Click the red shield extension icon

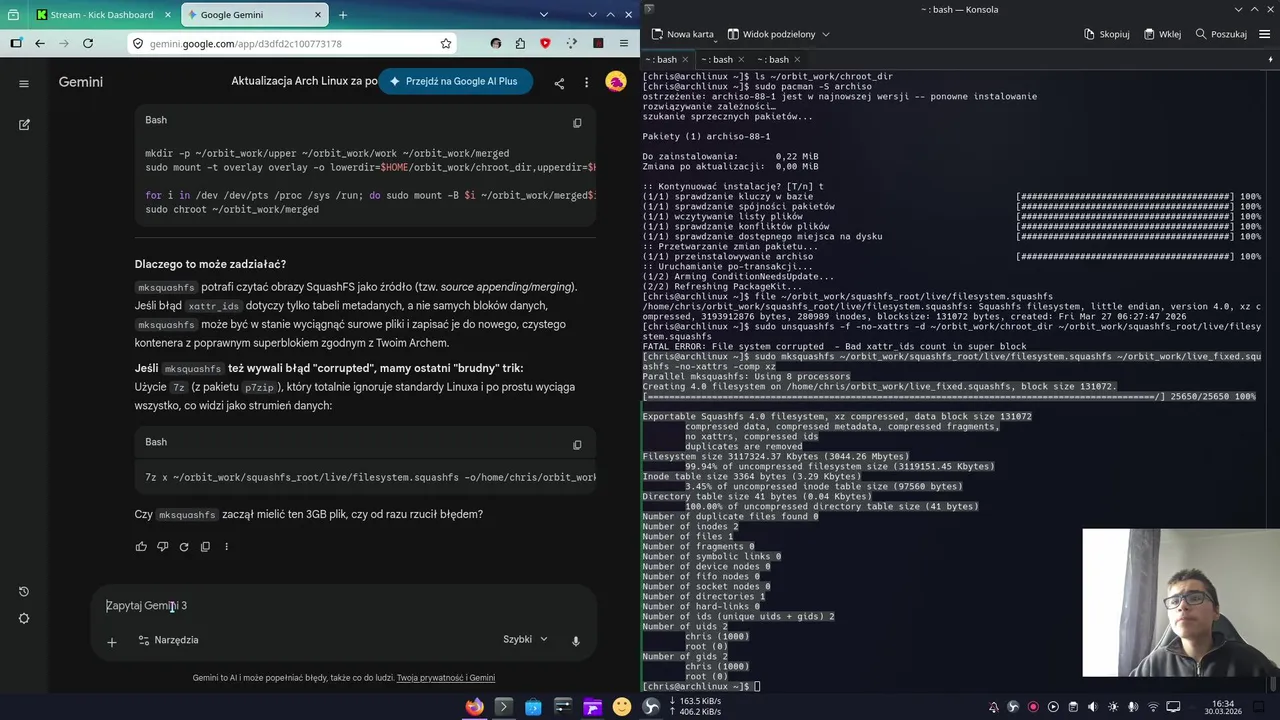(546, 43)
